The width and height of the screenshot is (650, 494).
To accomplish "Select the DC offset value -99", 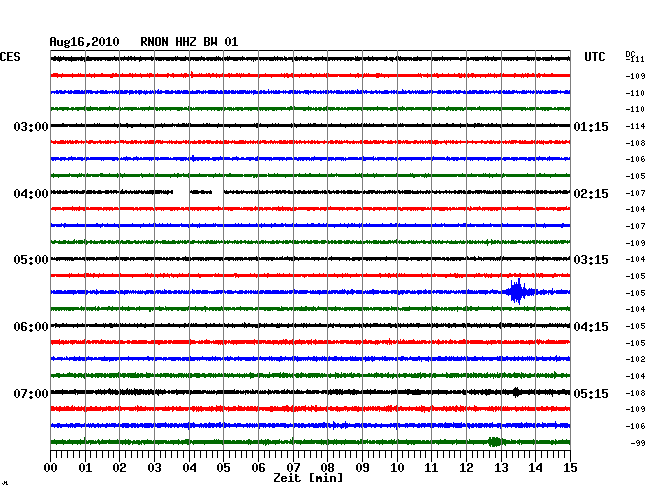I will click(x=638, y=443).
